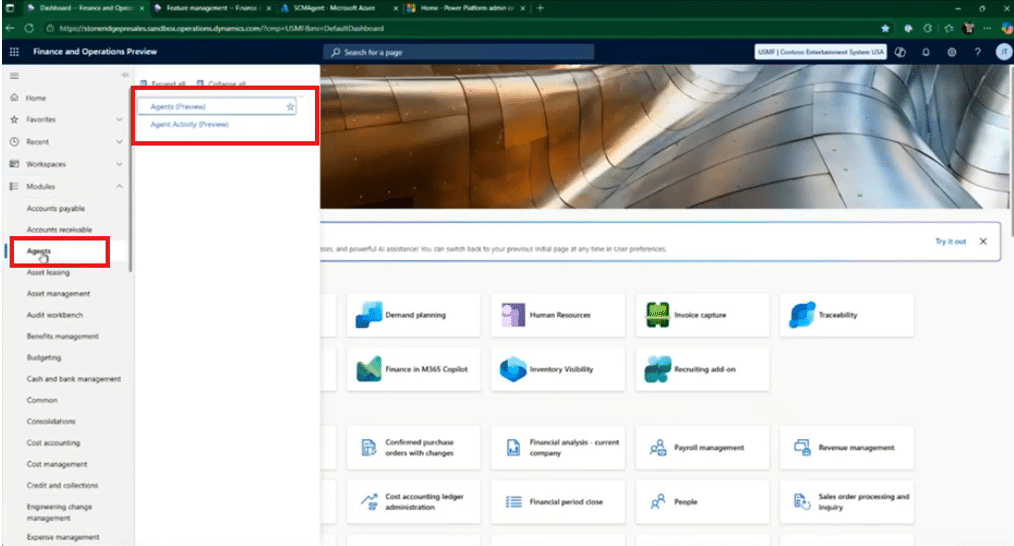Open Sales order processing and inquiry workspace
This screenshot has height=546, width=1014.
(847, 502)
